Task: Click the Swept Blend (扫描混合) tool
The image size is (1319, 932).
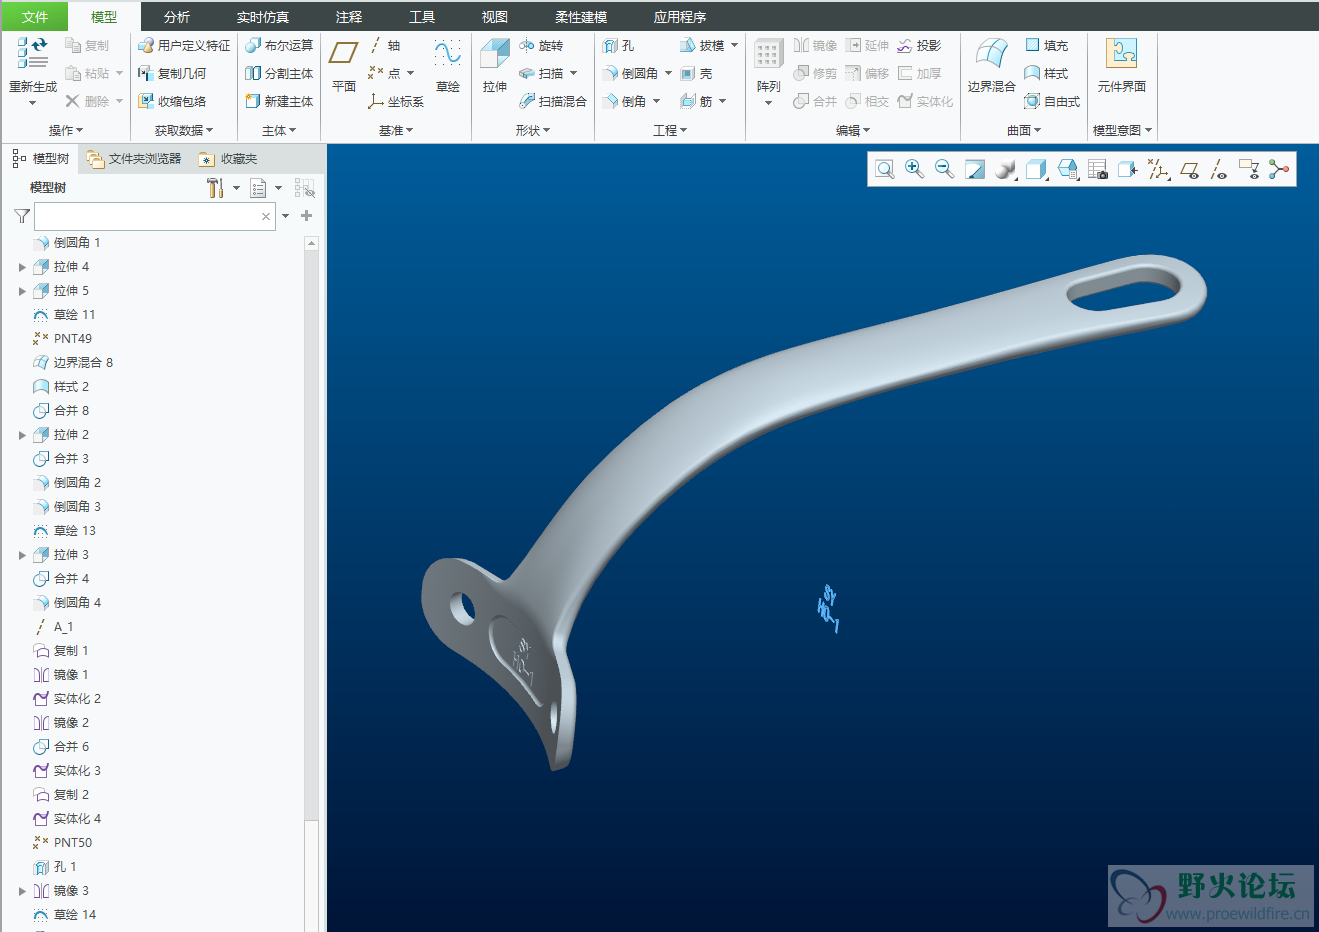Action: [x=552, y=101]
